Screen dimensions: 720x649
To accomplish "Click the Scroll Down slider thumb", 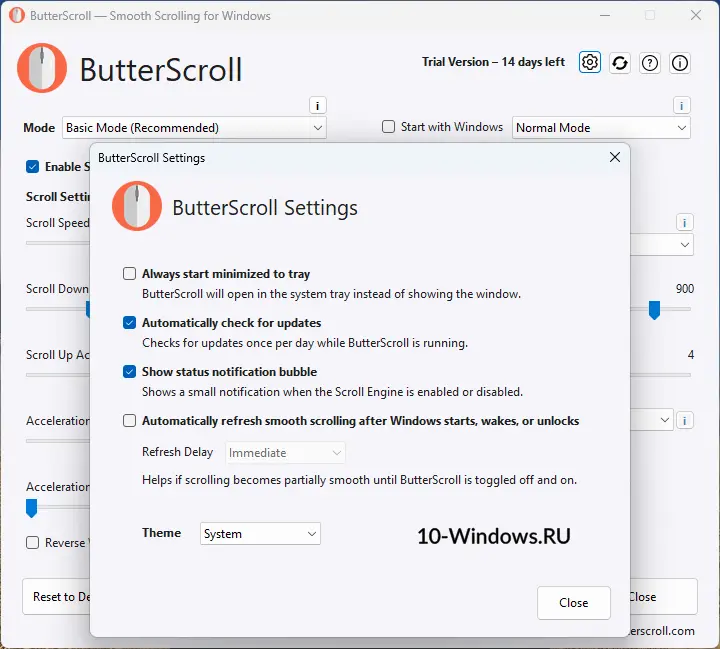I will tap(88, 309).
